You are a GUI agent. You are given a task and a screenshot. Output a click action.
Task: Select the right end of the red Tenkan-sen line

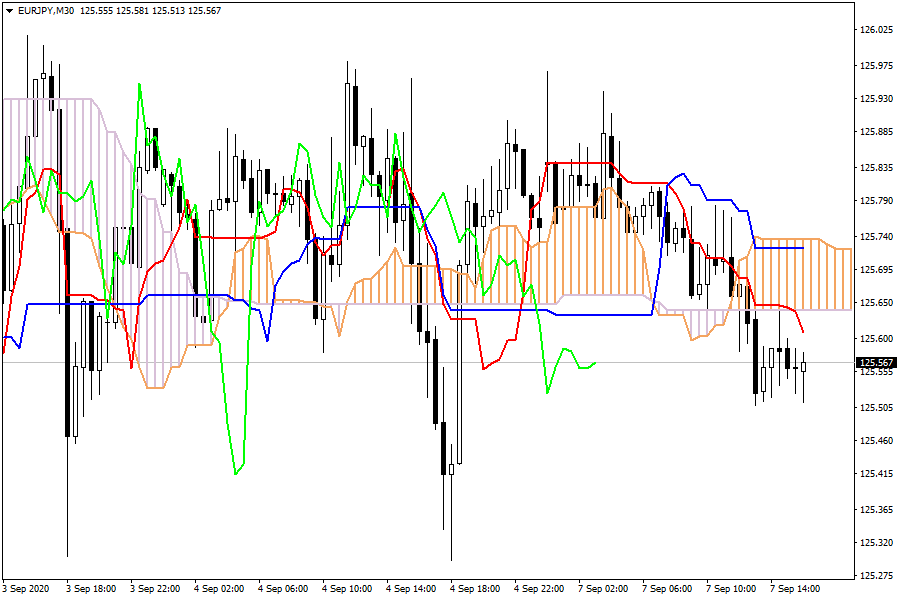click(803, 332)
